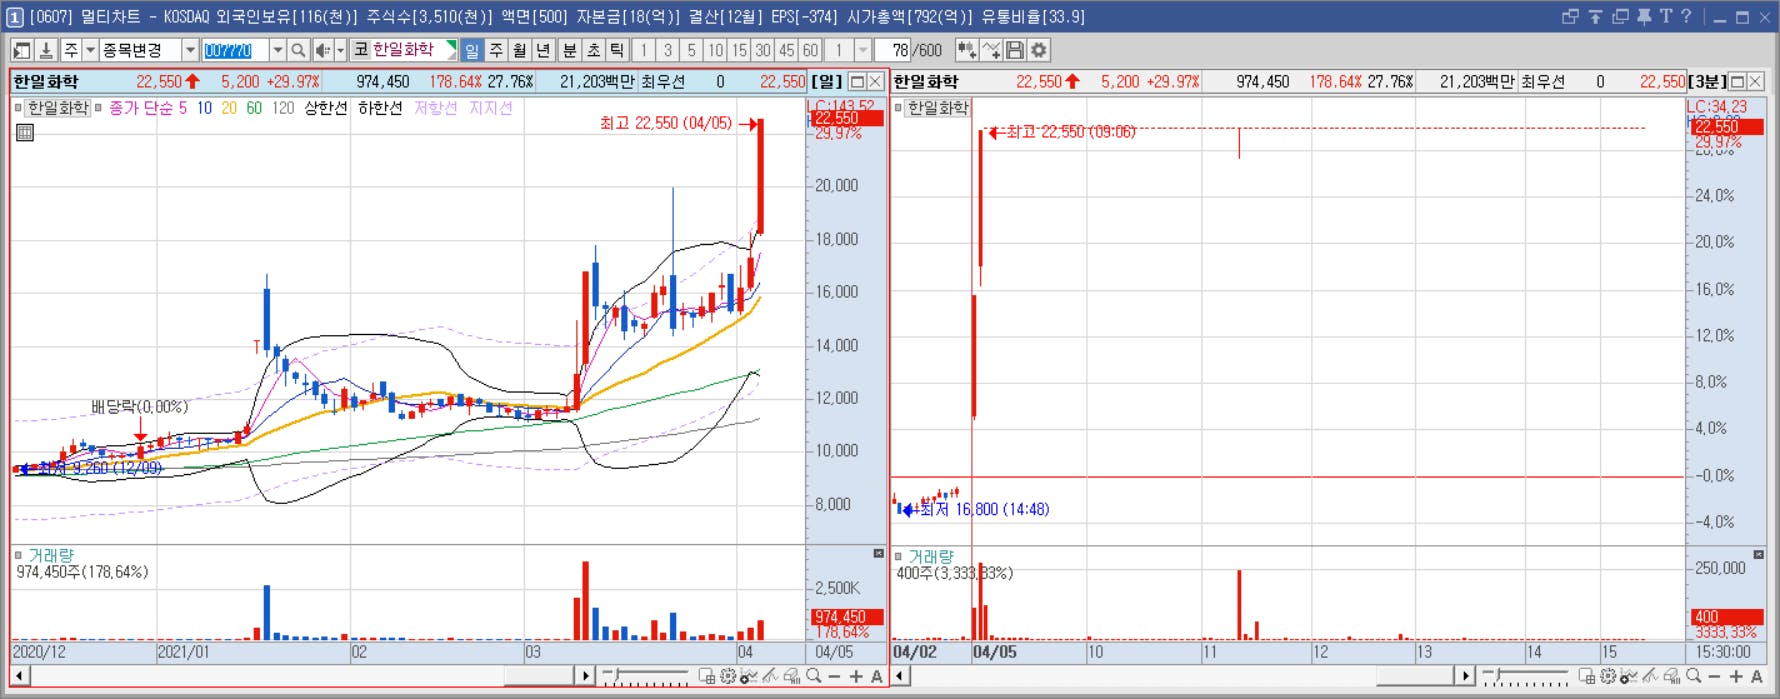Toggle the 거래량 volume indicator marker on daily chart
The image size is (1780, 699).
(x=18, y=555)
